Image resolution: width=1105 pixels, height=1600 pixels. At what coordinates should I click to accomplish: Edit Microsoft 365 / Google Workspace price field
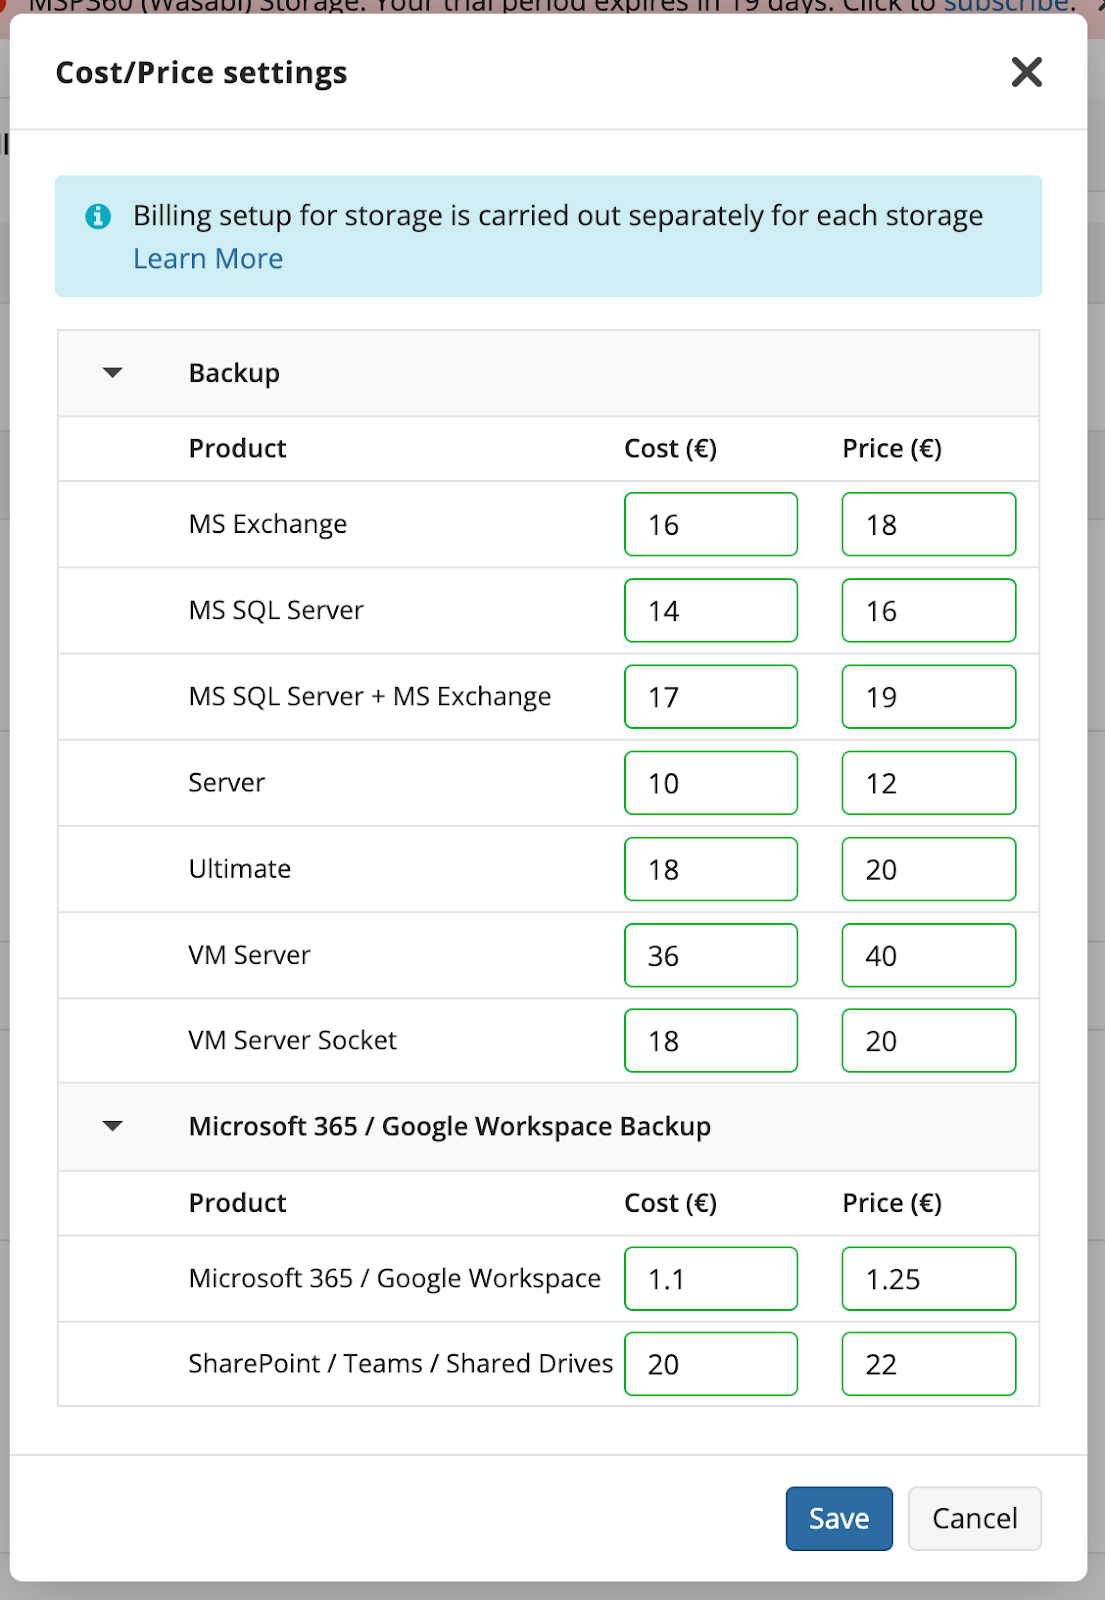coord(929,1278)
